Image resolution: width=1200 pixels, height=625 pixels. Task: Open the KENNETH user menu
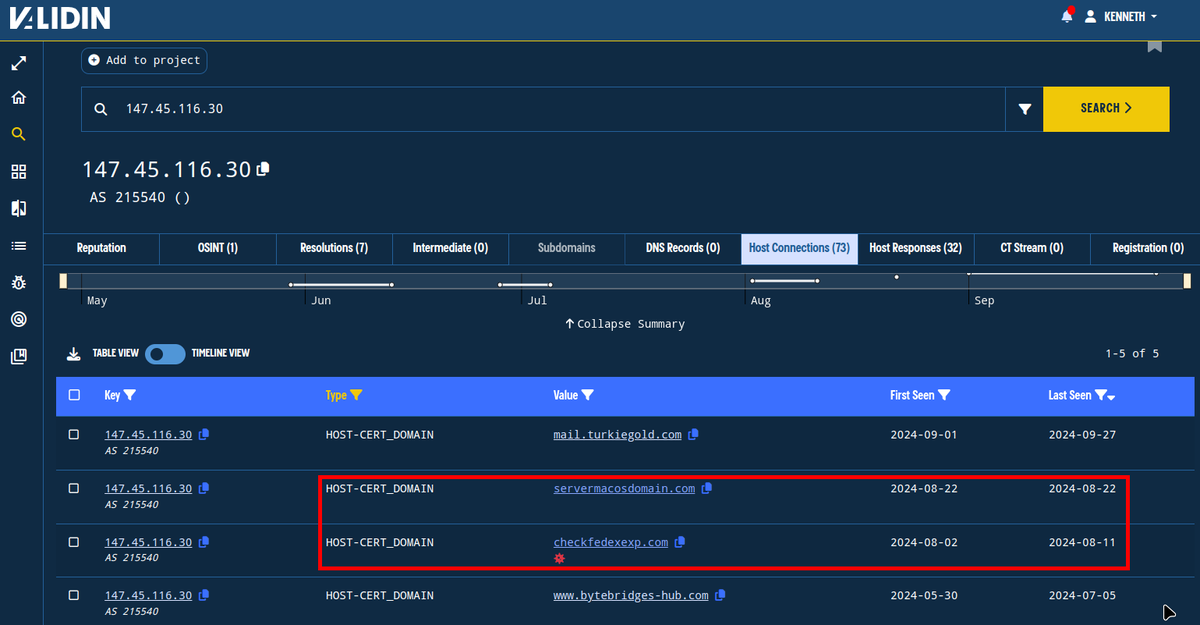tap(1121, 16)
